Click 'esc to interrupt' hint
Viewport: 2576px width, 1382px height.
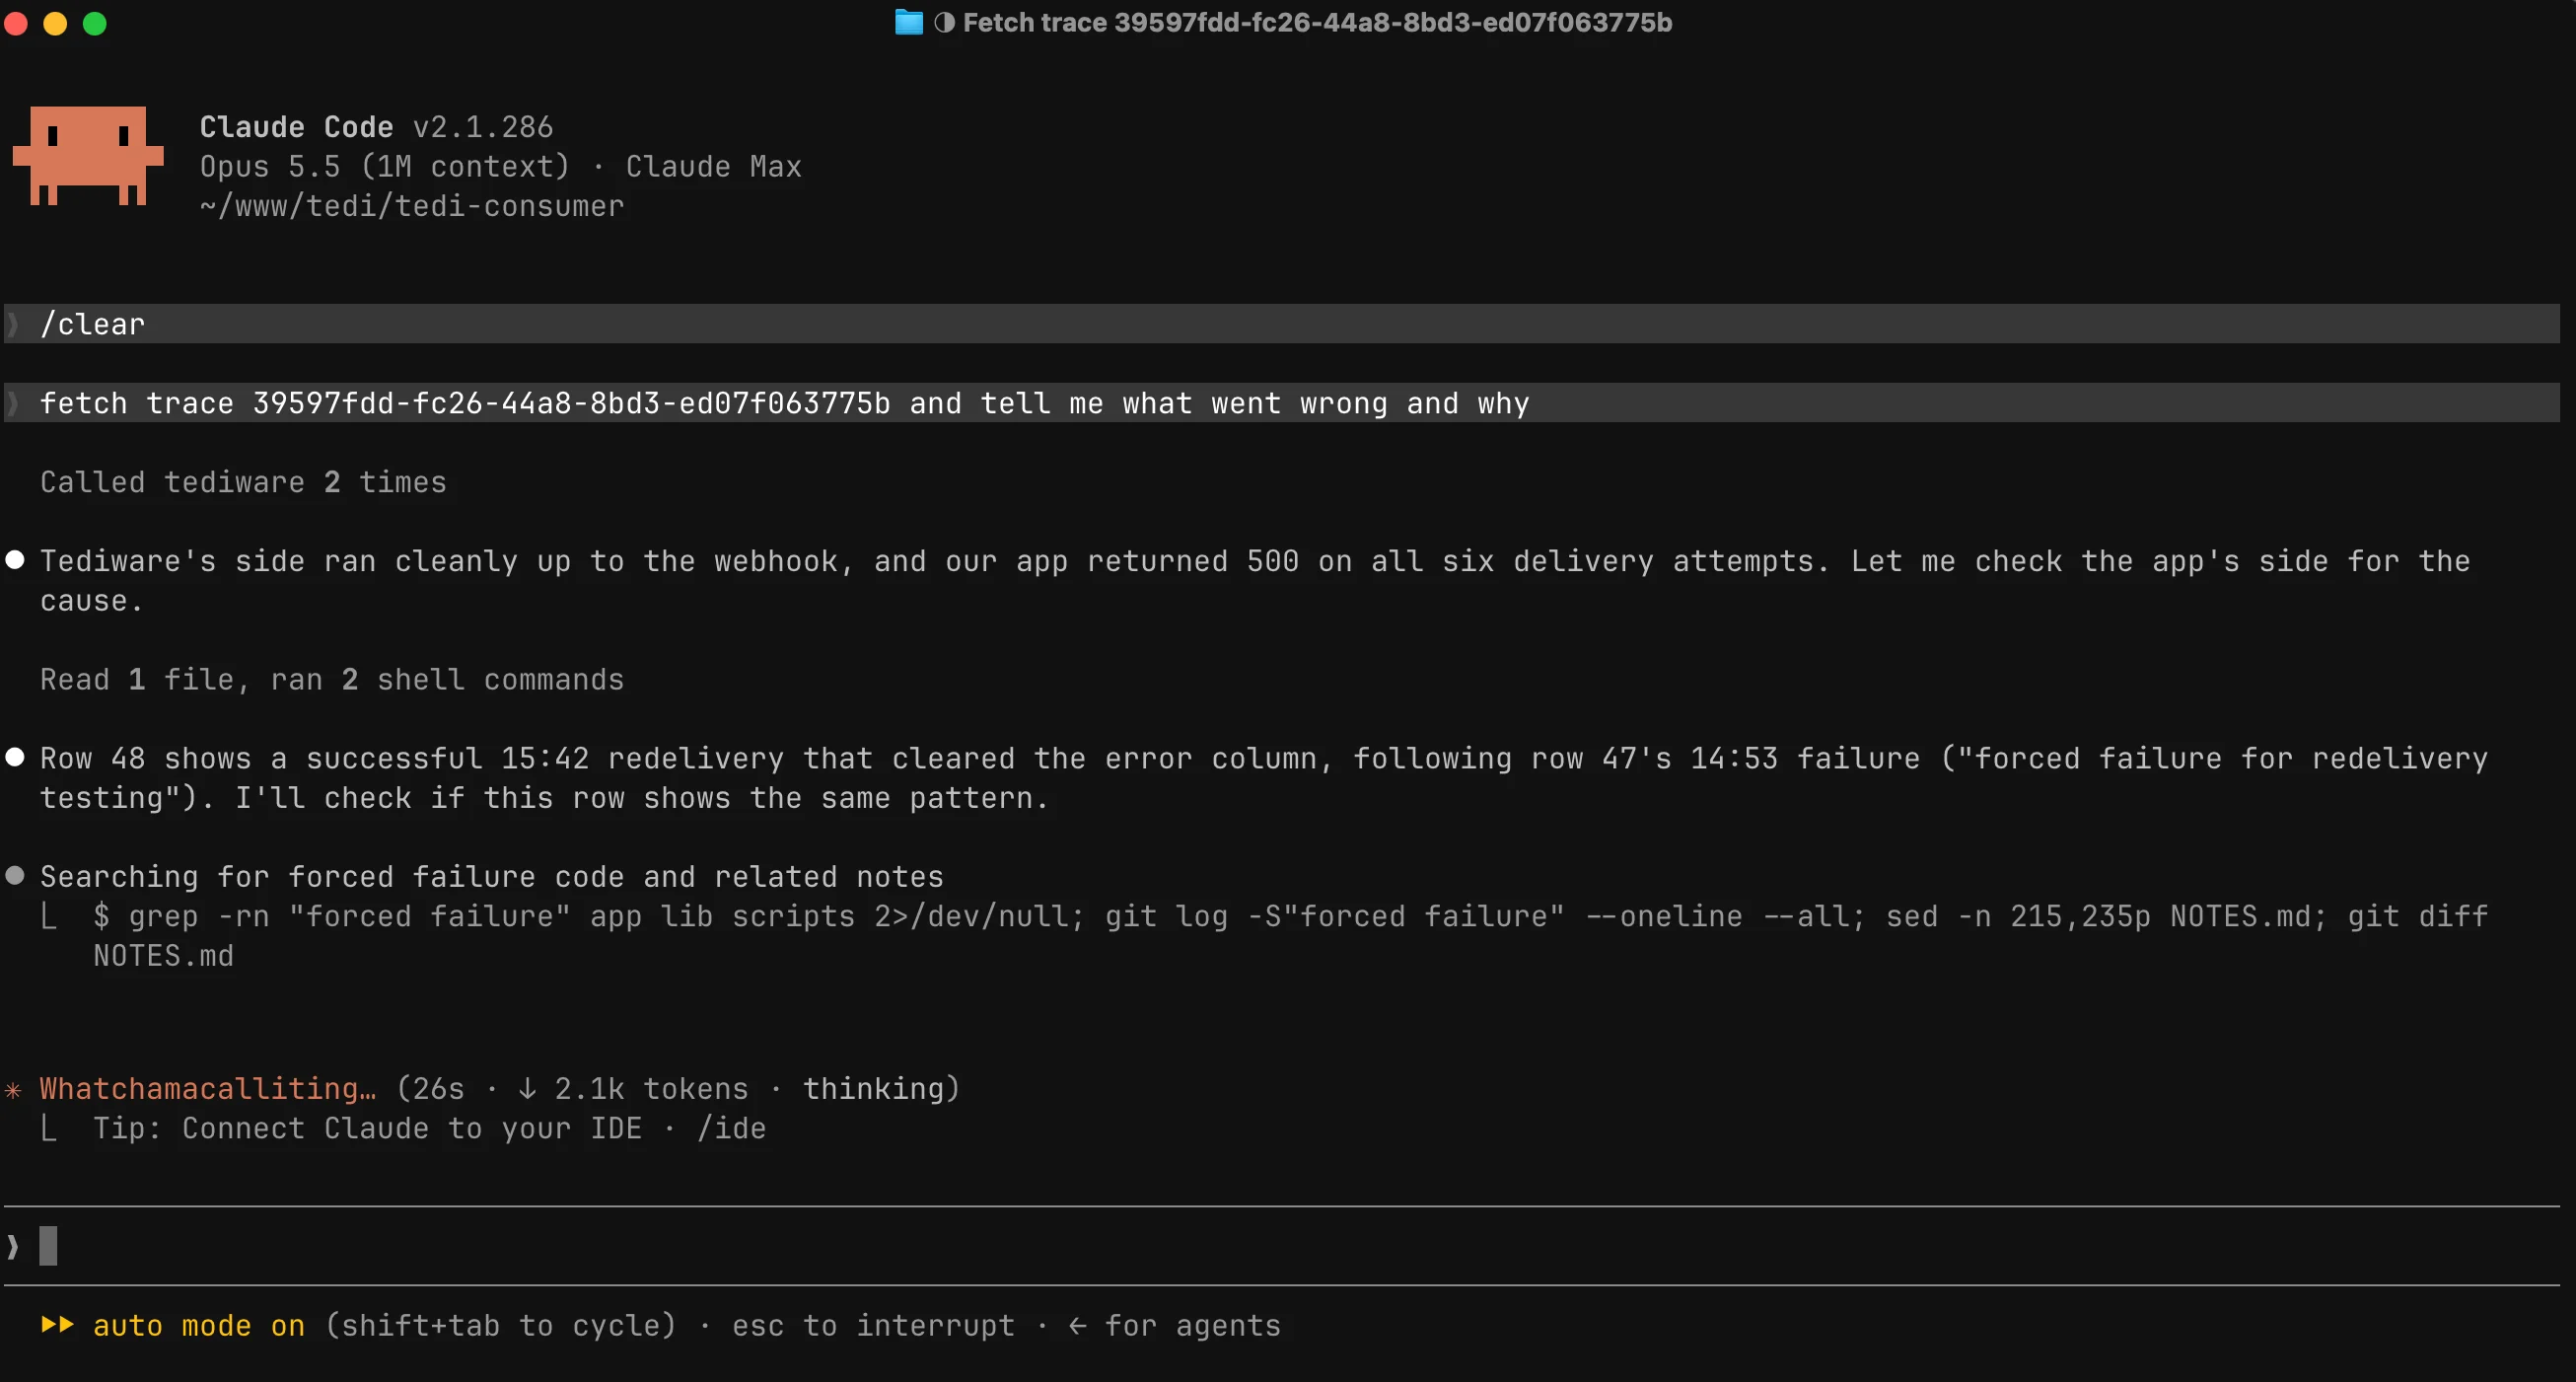point(873,1325)
